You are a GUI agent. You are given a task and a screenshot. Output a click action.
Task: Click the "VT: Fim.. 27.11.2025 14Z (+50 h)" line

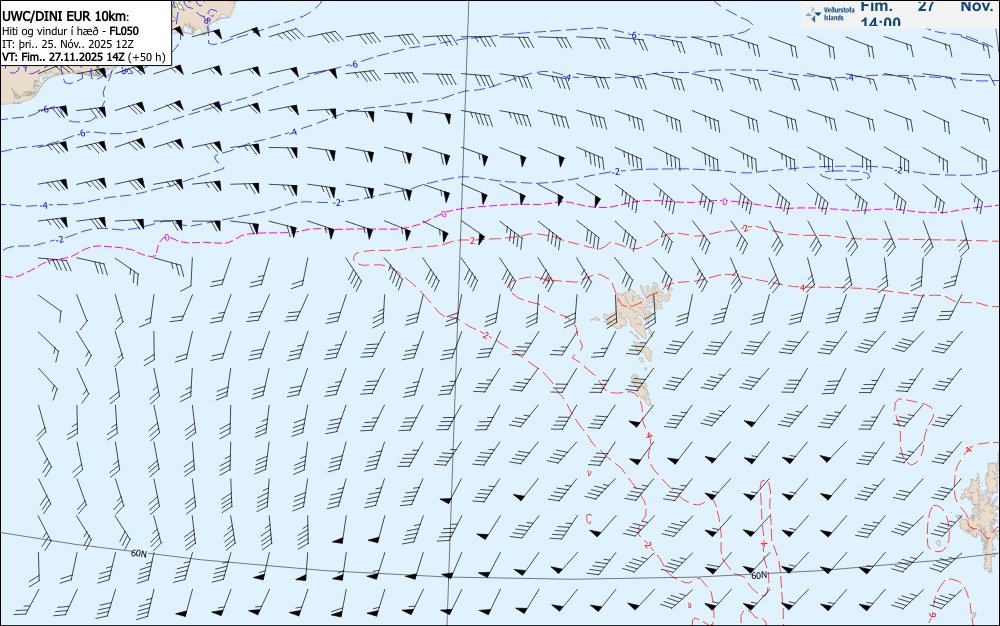coord(84,57)
